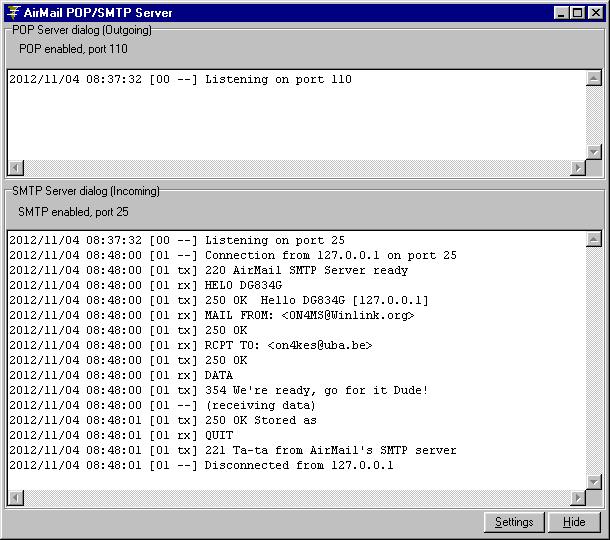The height and width of the screenshot is (540, 610).
Task: Click up arrow of POP log vertical scrollbar
Action: tap(594, 79)
